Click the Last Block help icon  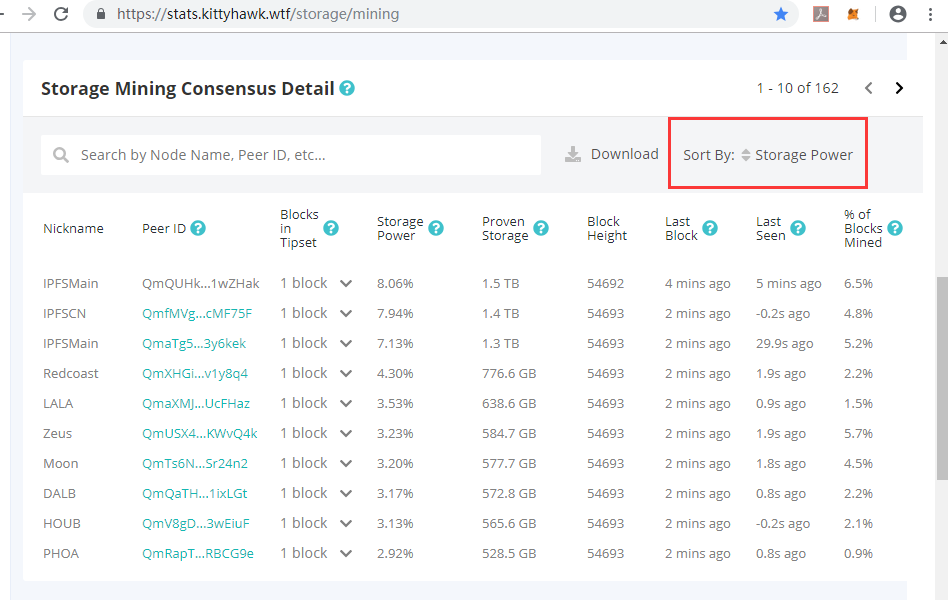(x=710, y=228)
